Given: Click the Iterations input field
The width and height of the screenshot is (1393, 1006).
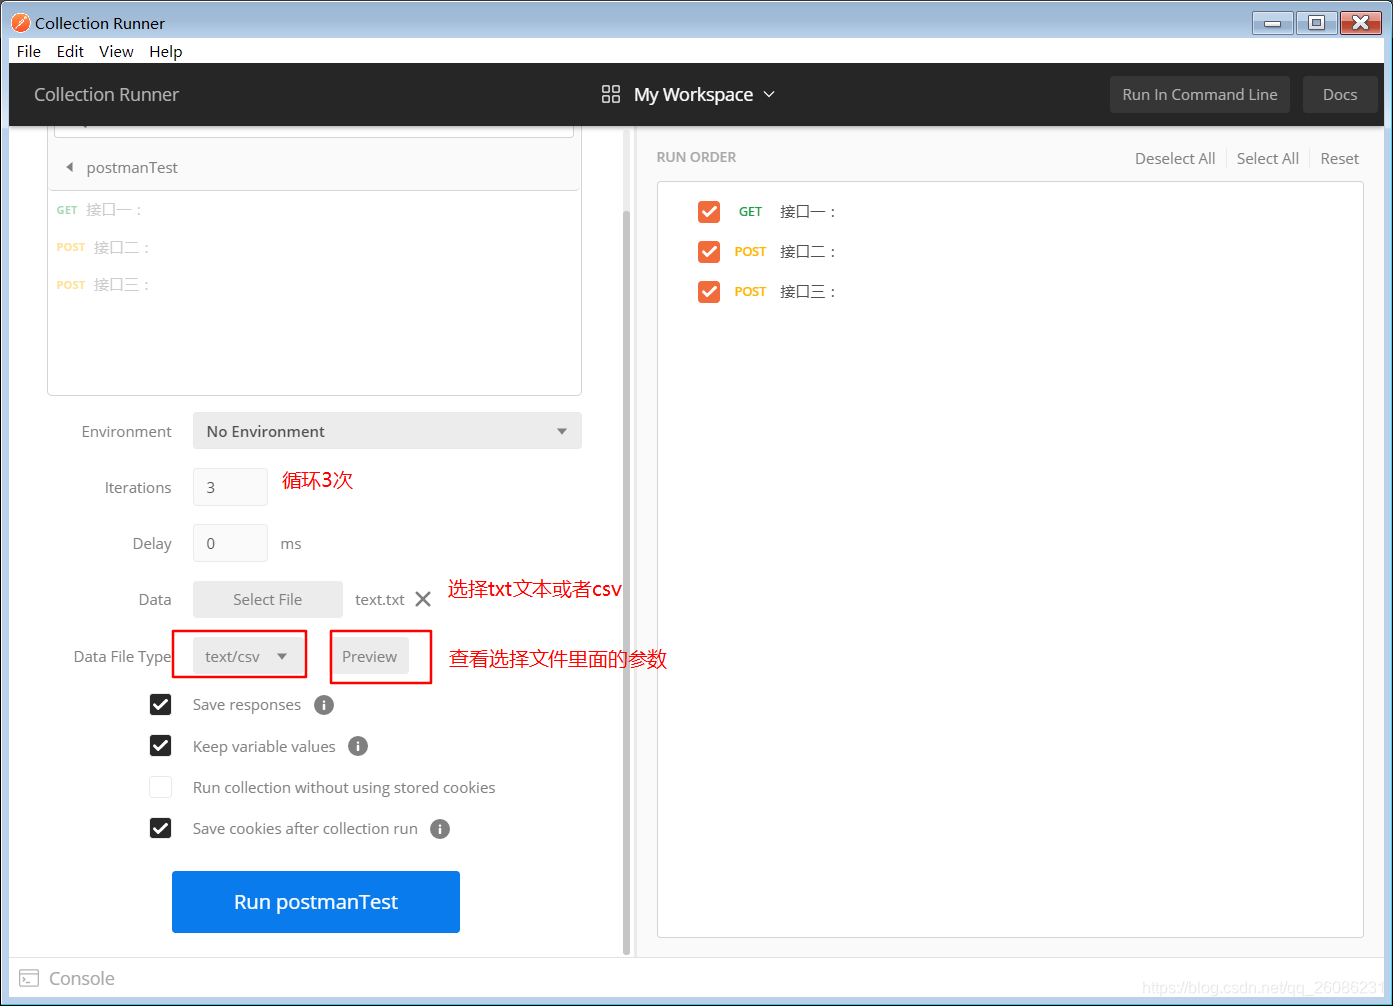Looking at the screenshot, I should tap(230, 487).
